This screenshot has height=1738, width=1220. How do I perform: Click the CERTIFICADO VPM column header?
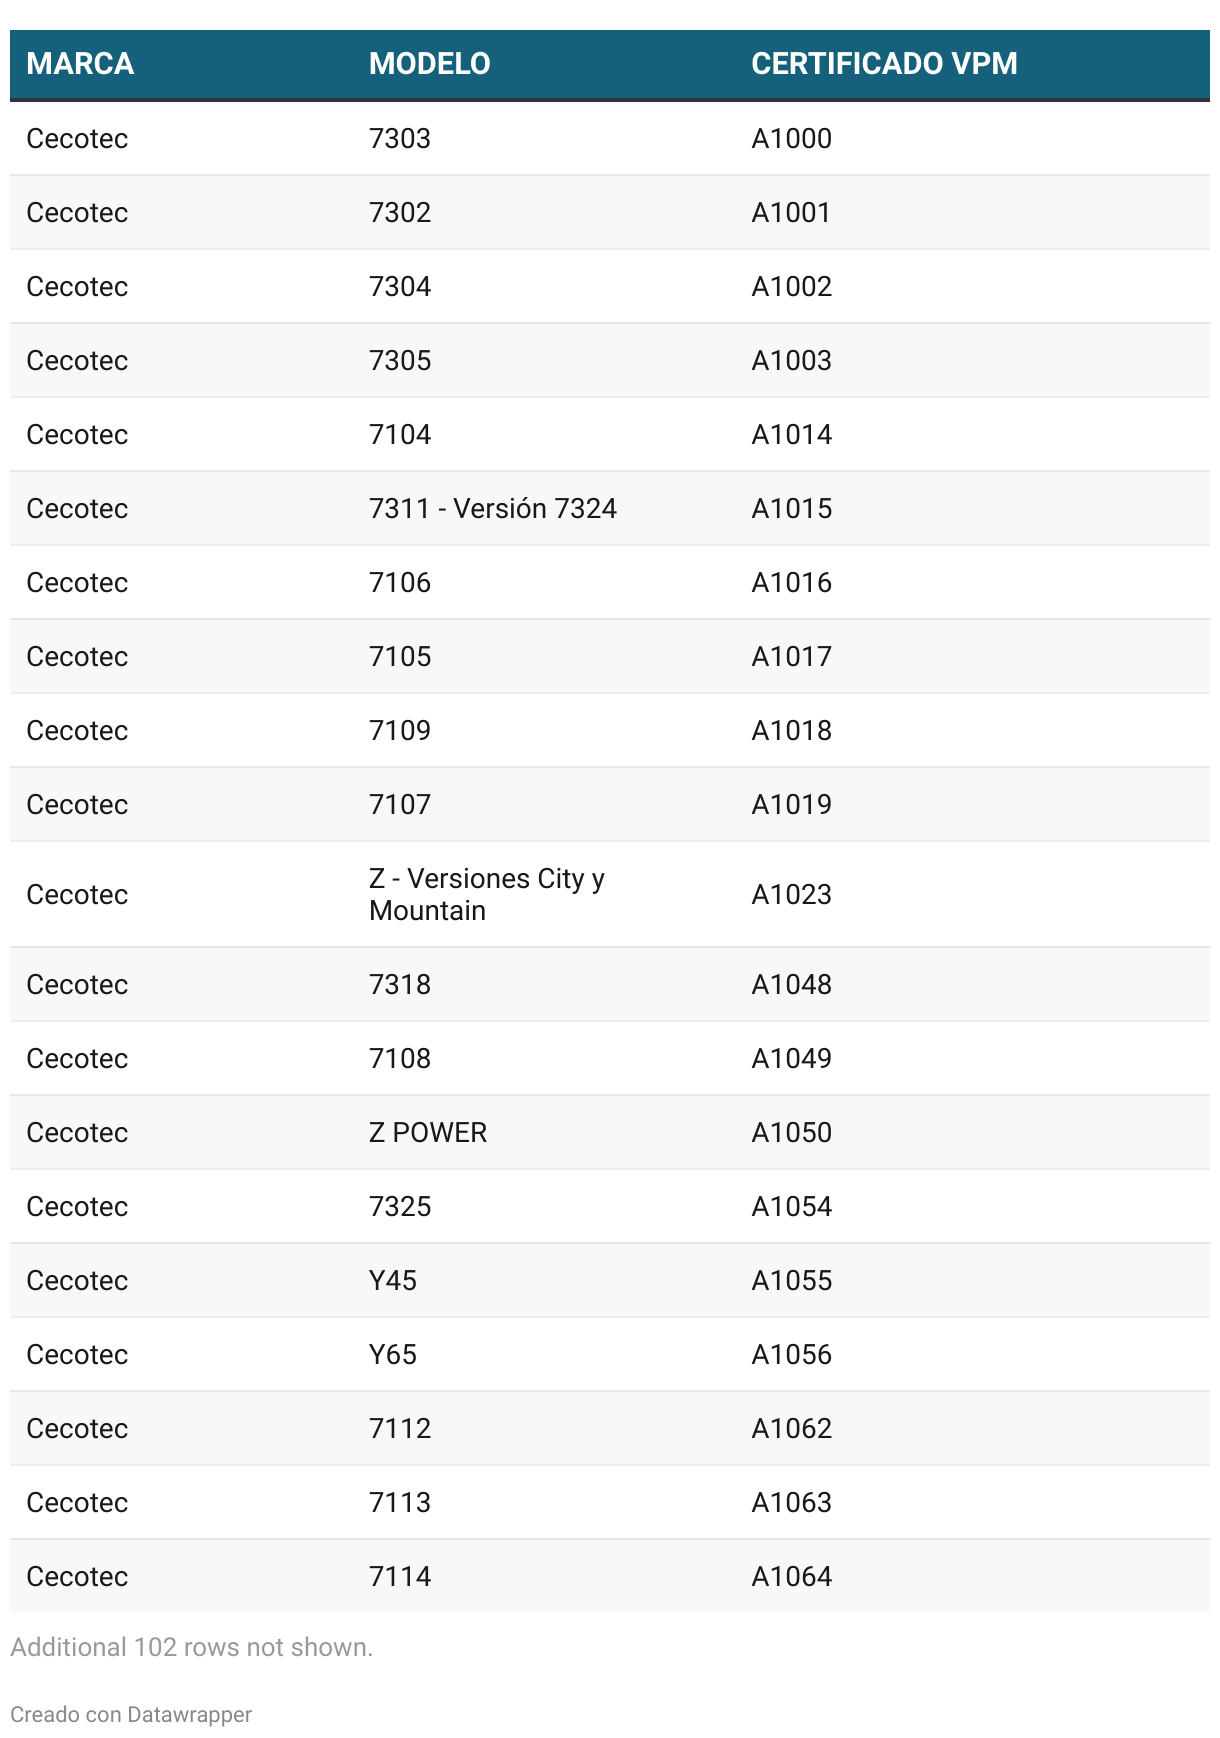point(884,64)
